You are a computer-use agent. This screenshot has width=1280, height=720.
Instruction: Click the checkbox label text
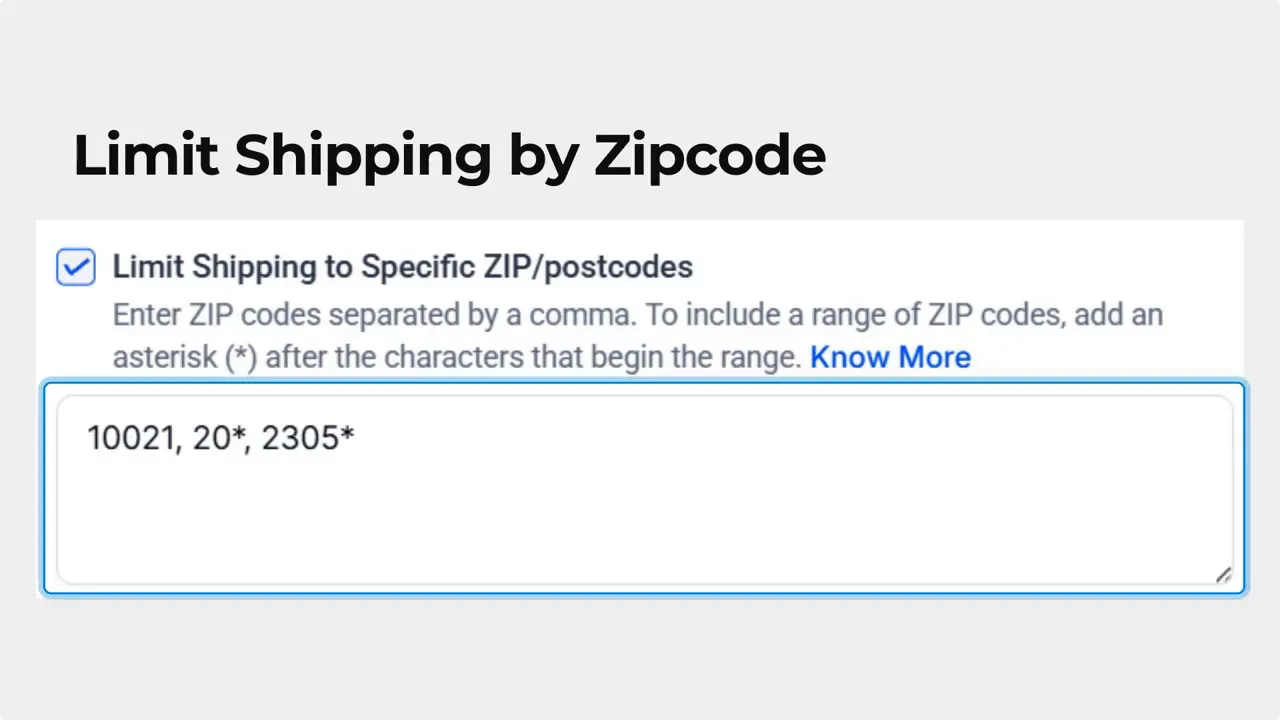[402, 266]
